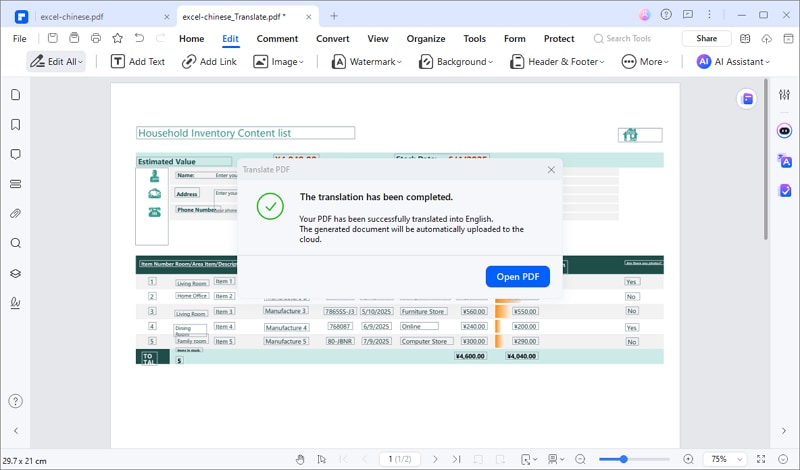Screen dimensions: 800x470
Task: Open the bookmarks panel icon
Action: point(16,125)
